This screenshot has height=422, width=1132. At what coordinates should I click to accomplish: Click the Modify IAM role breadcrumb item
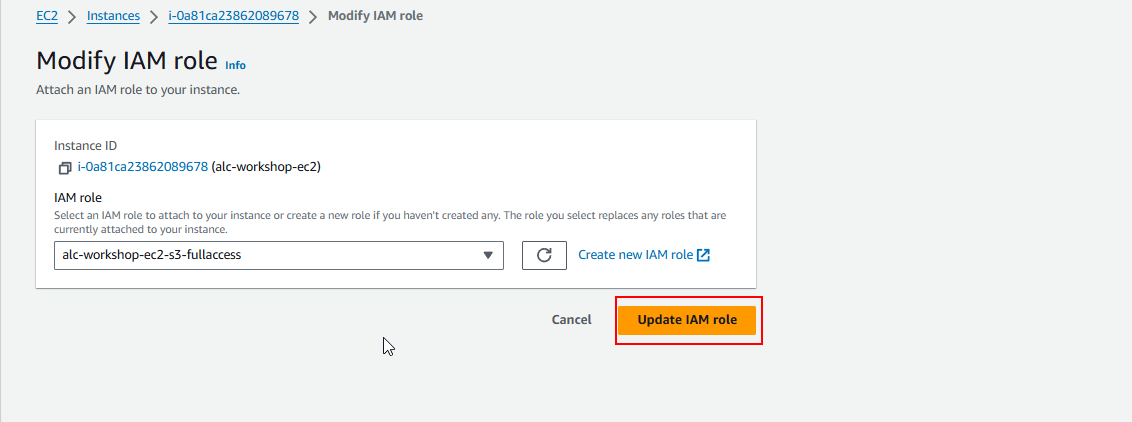pyautogui.click(x=375, y=16)
